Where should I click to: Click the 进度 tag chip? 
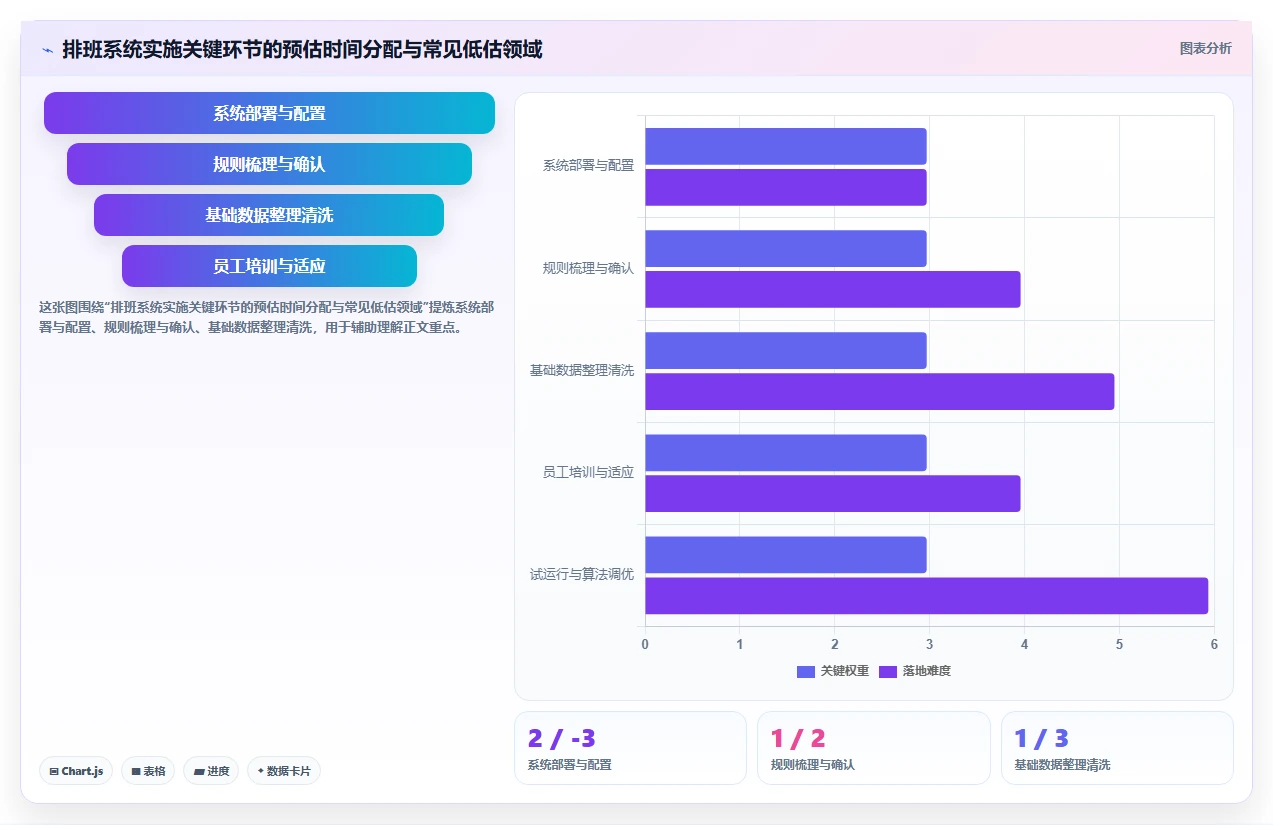coord(211,771)
